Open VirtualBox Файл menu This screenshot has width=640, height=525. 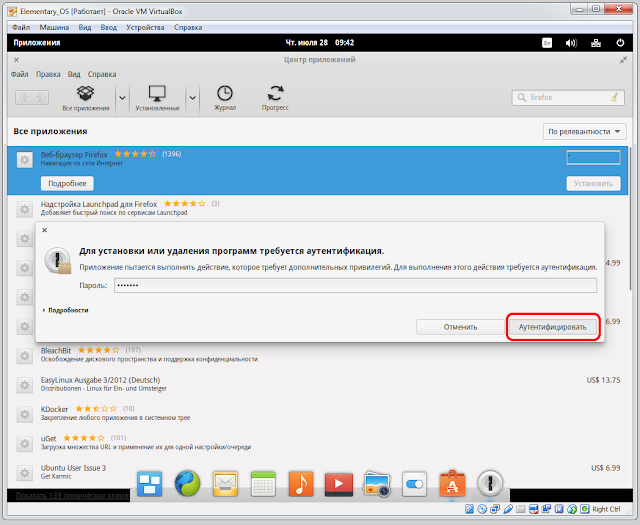pyautogui.click(x=21, y=27)
